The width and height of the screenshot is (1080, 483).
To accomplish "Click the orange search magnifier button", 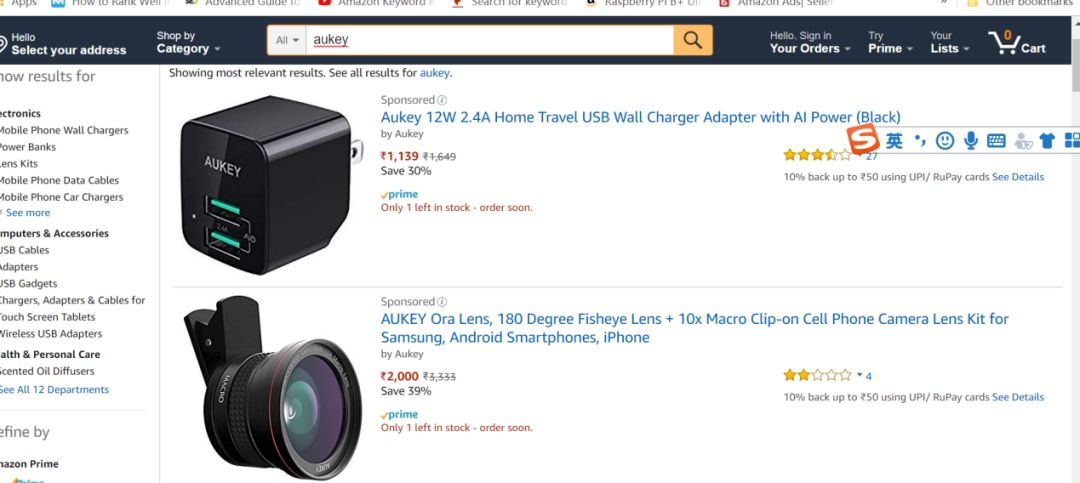I will pos(693,41).
